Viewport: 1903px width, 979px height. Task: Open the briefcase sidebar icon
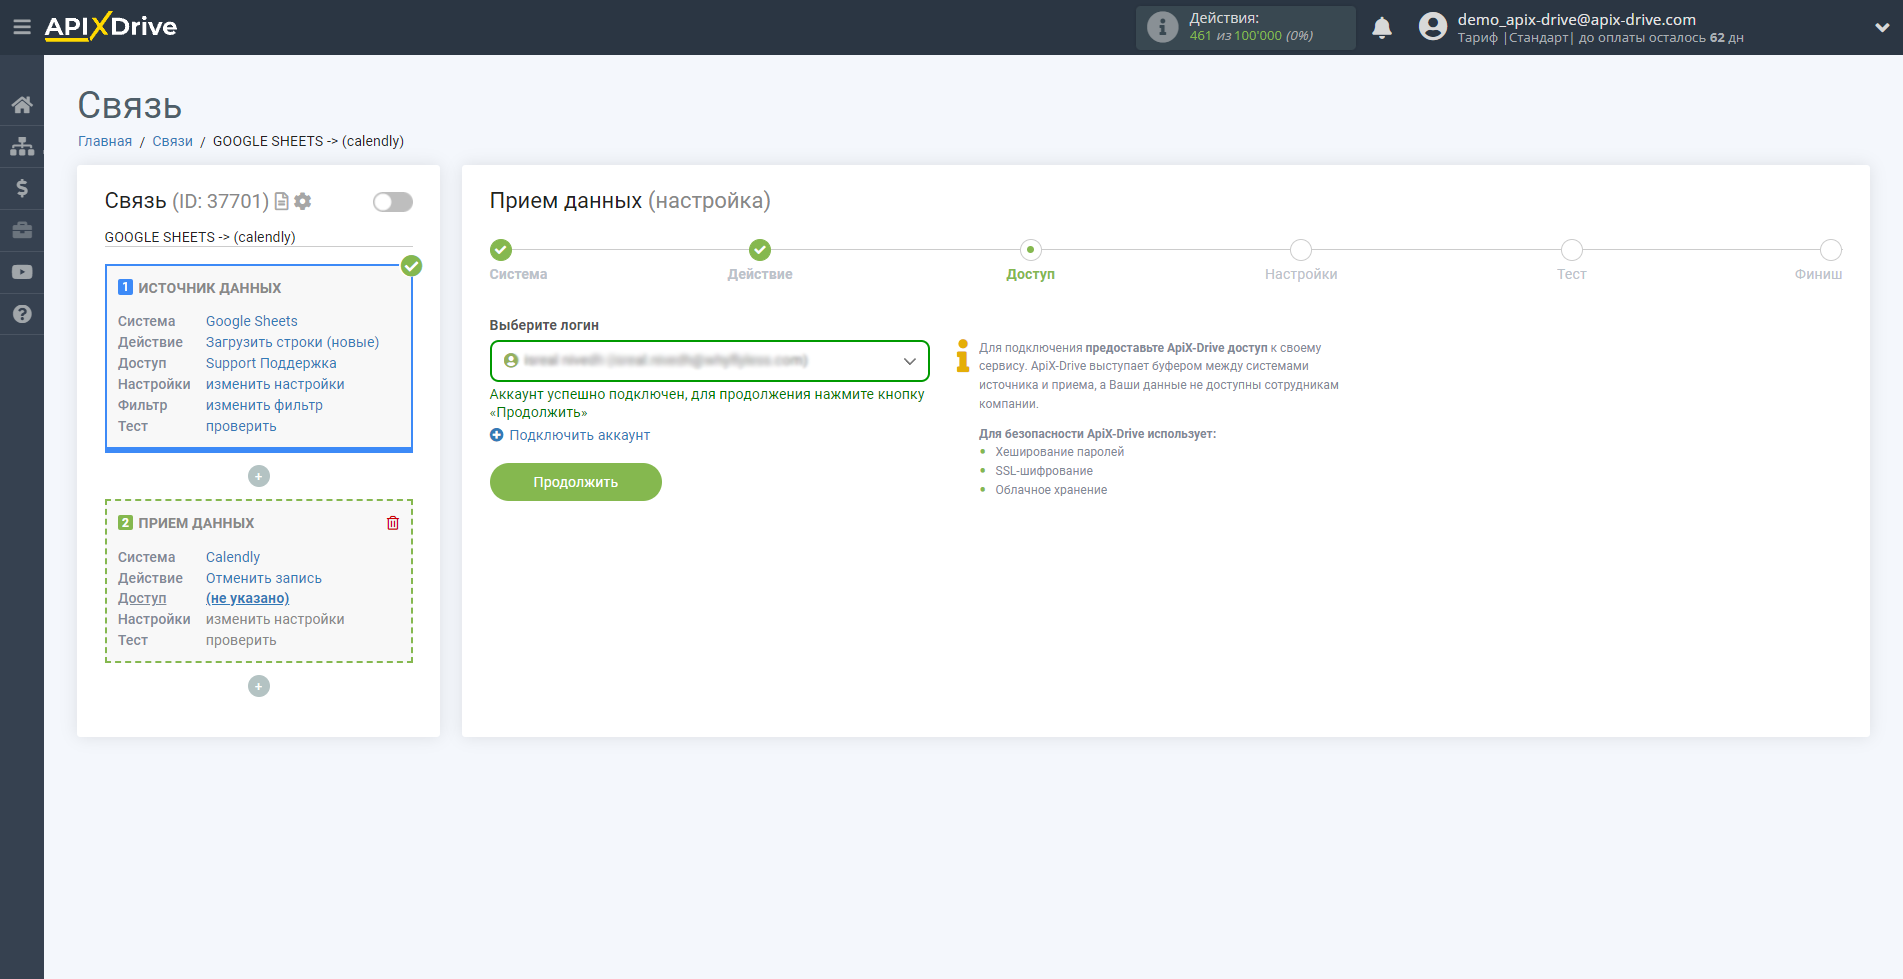pyautogui.click(x=22, y=230)
